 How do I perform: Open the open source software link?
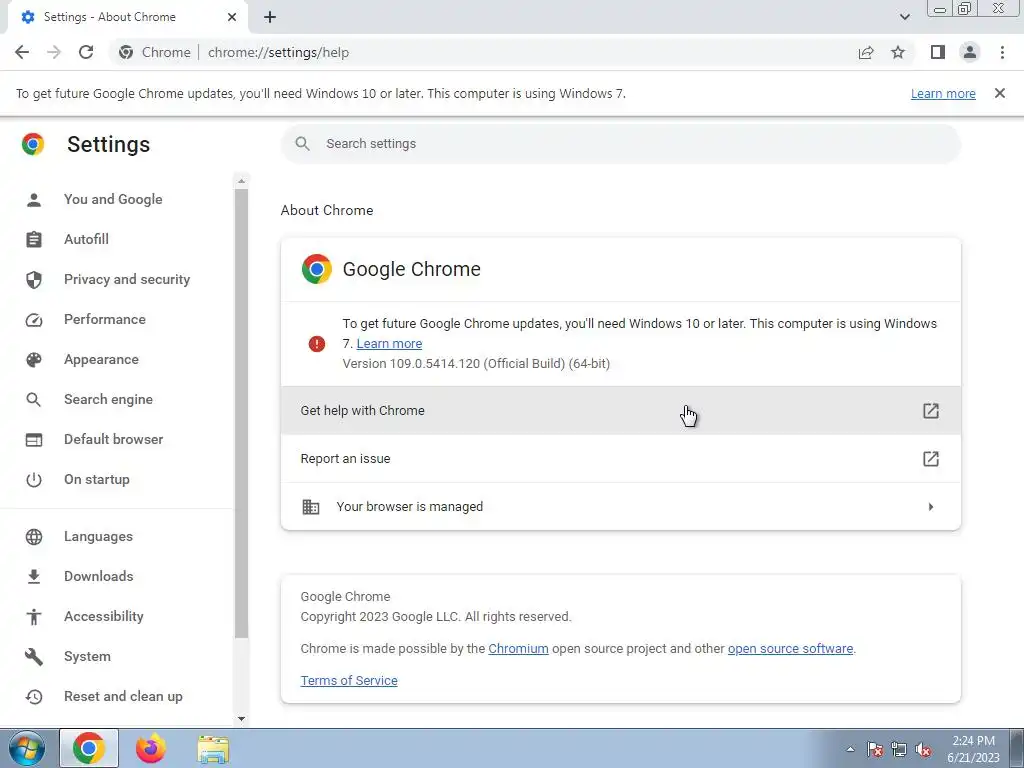(790, 648)
